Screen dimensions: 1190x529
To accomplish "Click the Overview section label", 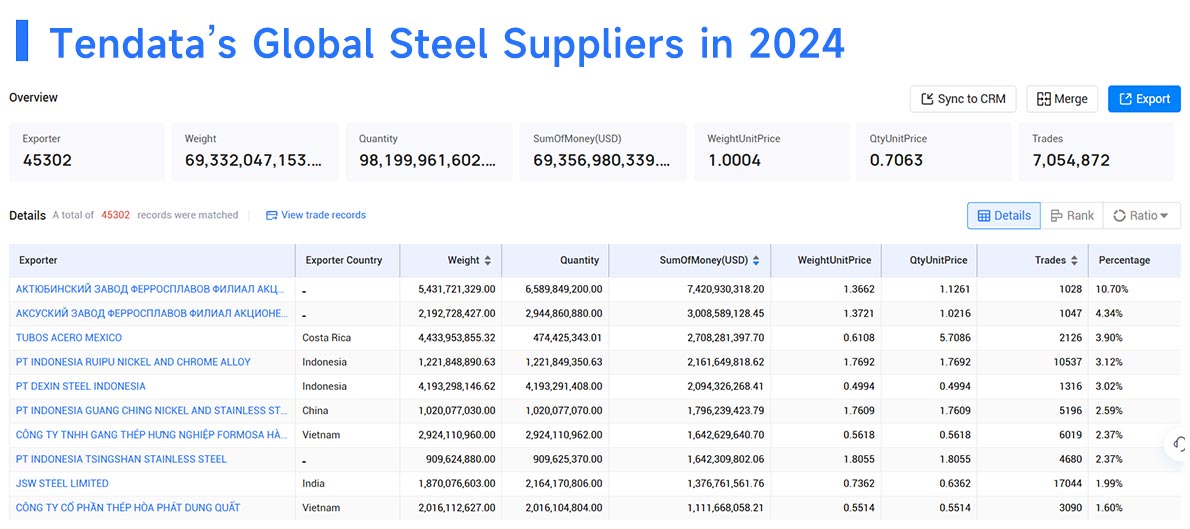I will tap(33, 97).
